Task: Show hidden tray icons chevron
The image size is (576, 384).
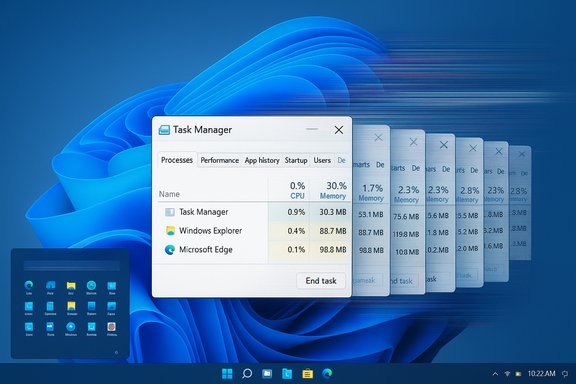Action: (x=495, y=374)
